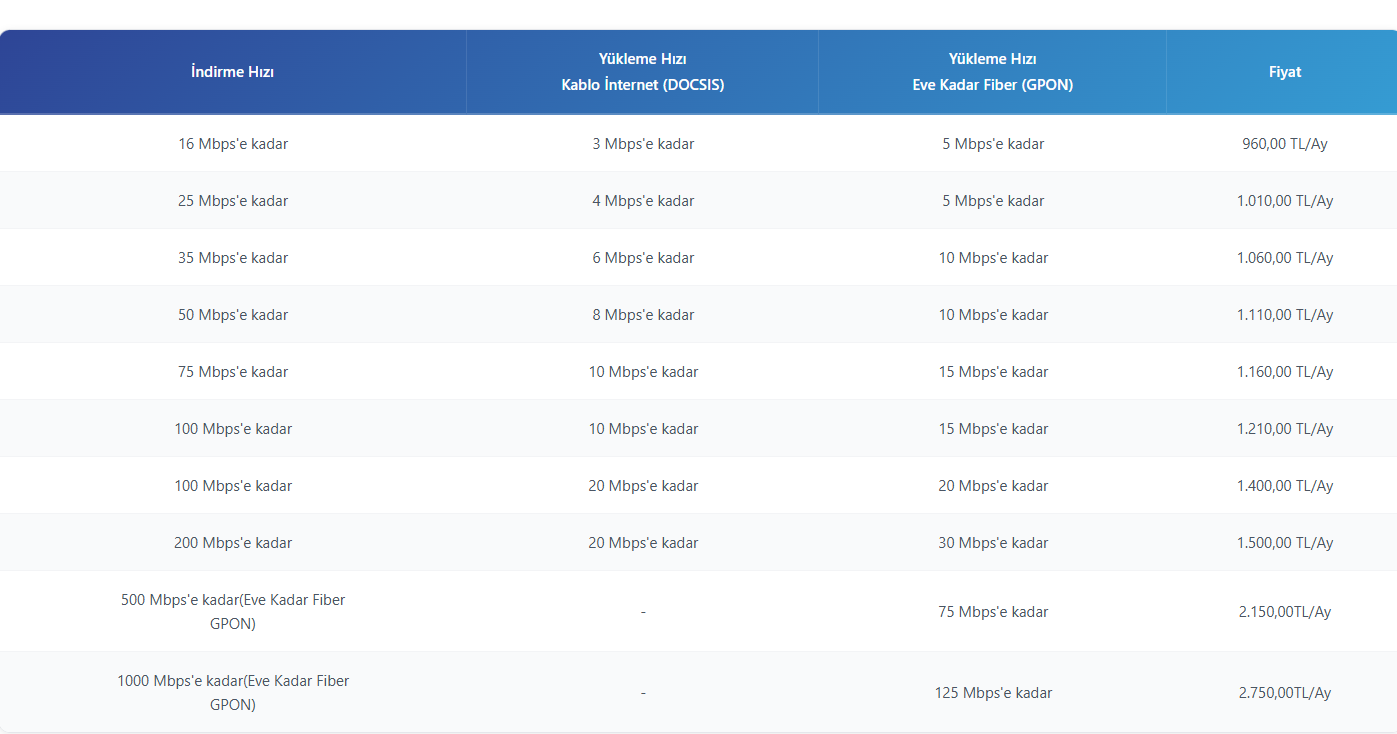
Task: Click the DOCSIS dash in the 500 Mbps row
Action: [643, 612]
